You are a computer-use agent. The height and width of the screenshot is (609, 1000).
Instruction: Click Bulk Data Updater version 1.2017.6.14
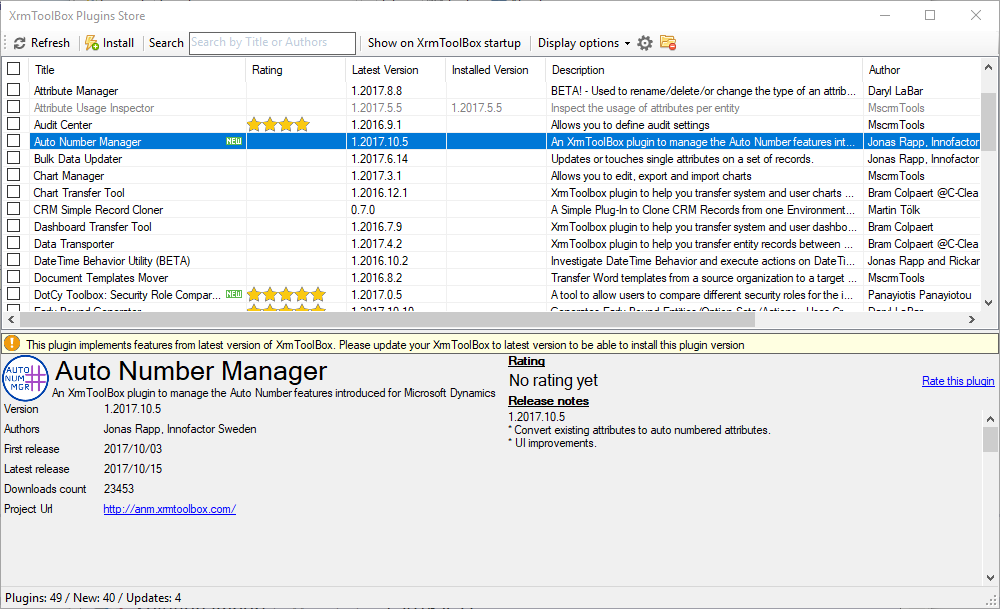point(379,159)
